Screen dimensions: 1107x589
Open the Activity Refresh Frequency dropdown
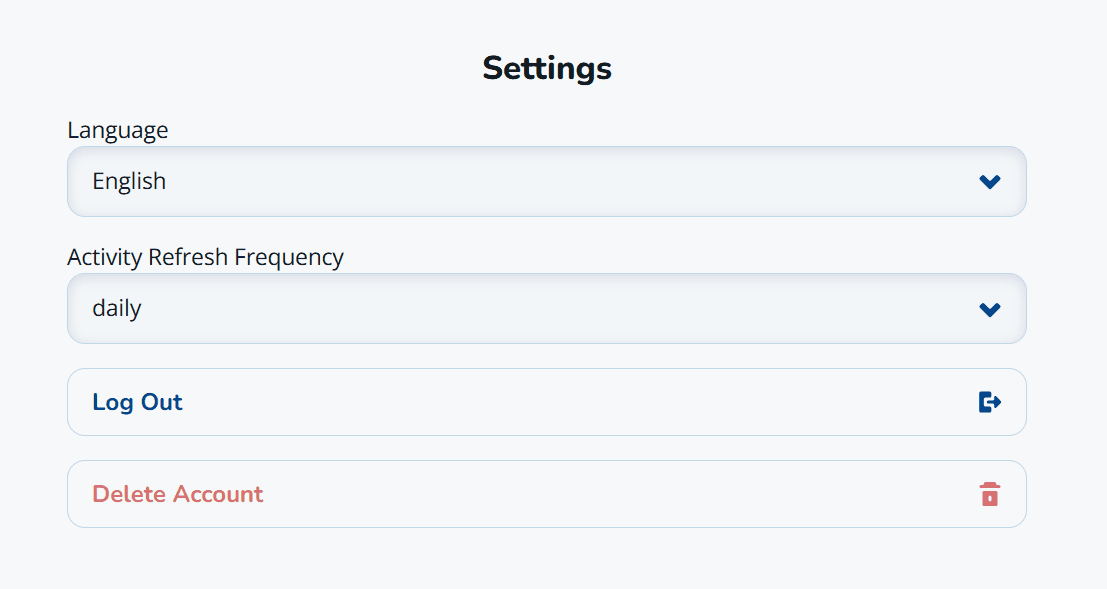point(547,308)
